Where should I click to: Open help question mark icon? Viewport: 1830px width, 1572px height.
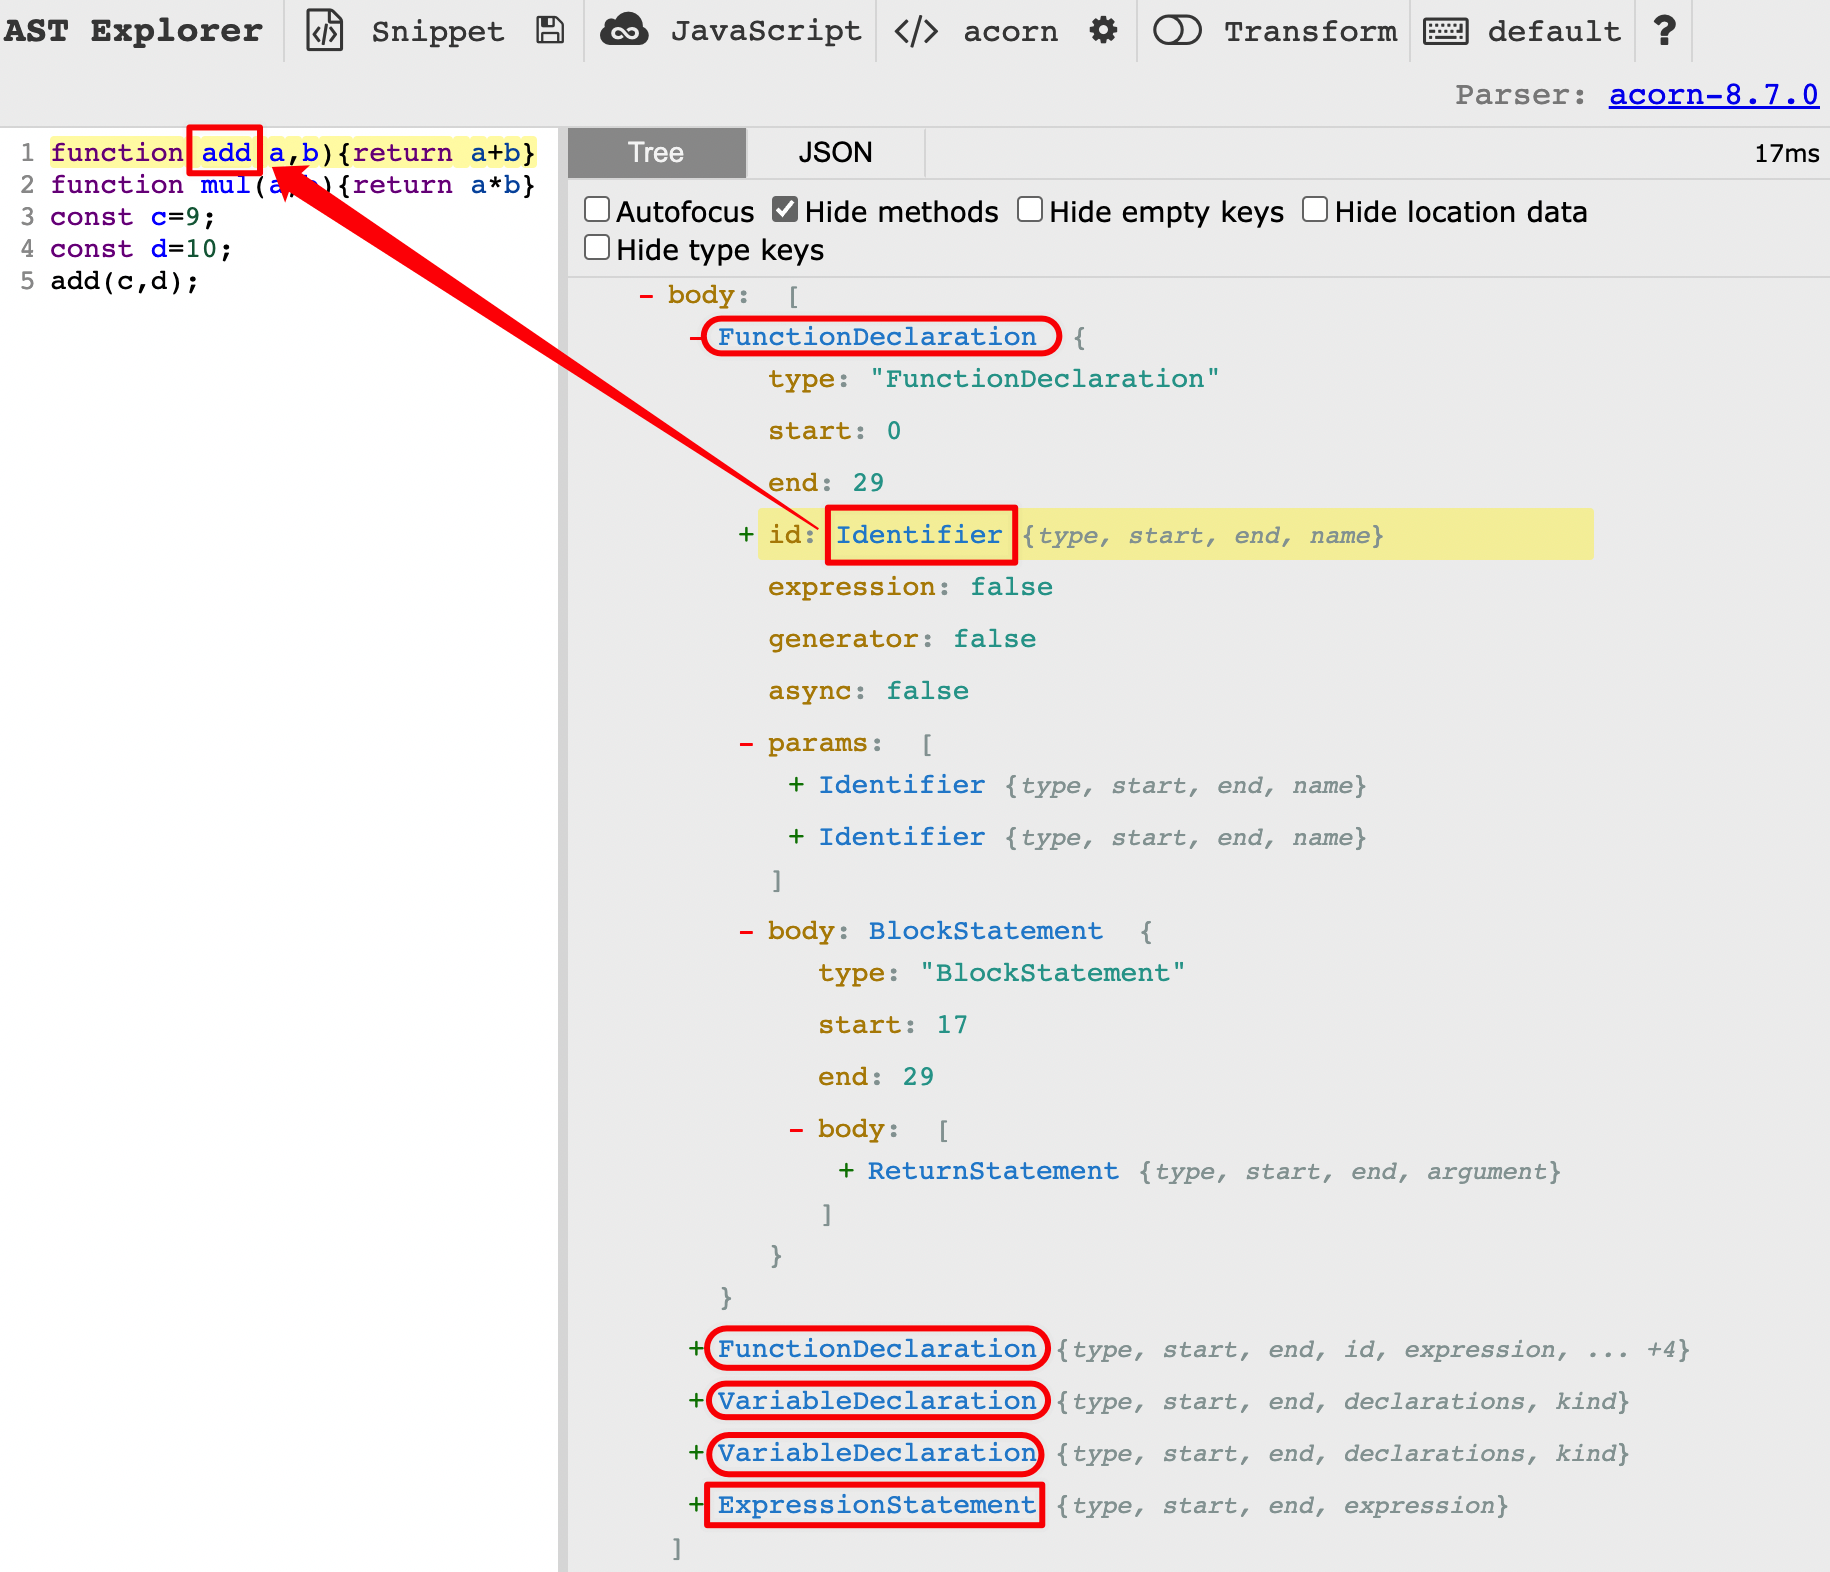1664,31
